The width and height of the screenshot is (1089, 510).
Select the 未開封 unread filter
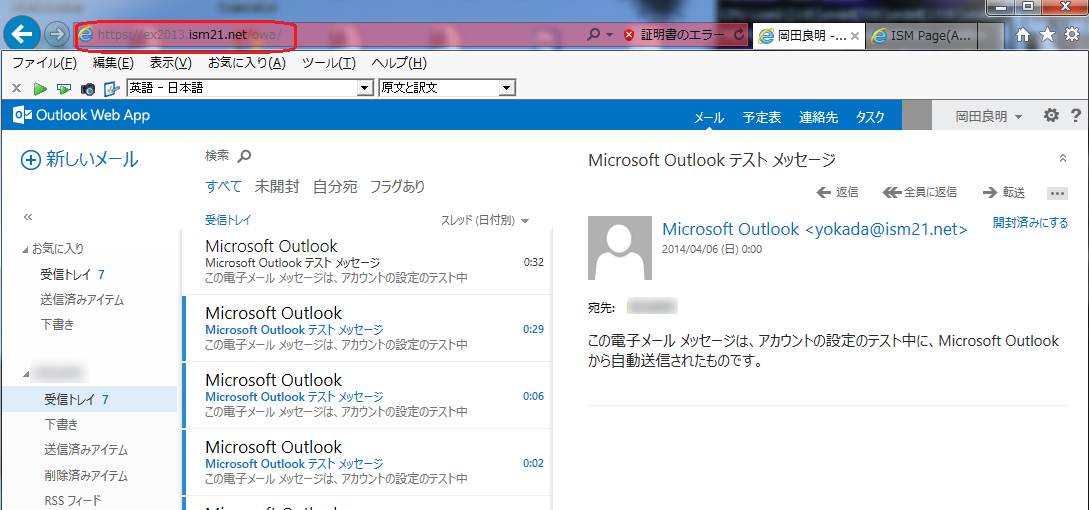[276, 186]
